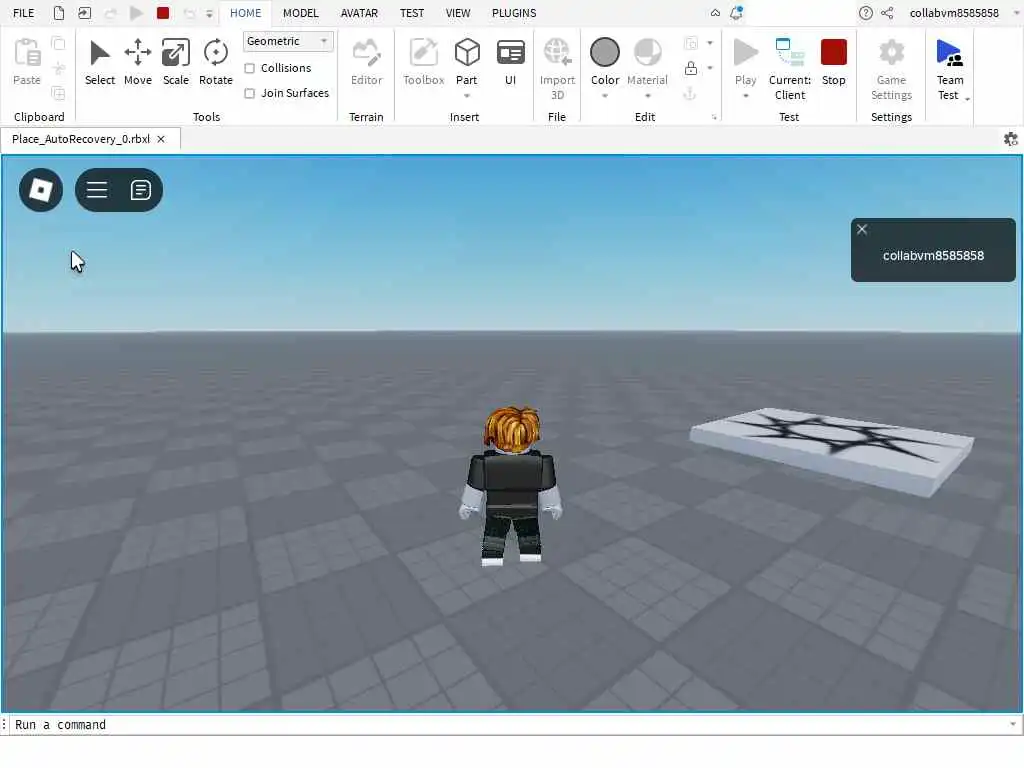
Task: Switch to the PLUGINS tab
Action: [514, 13]
